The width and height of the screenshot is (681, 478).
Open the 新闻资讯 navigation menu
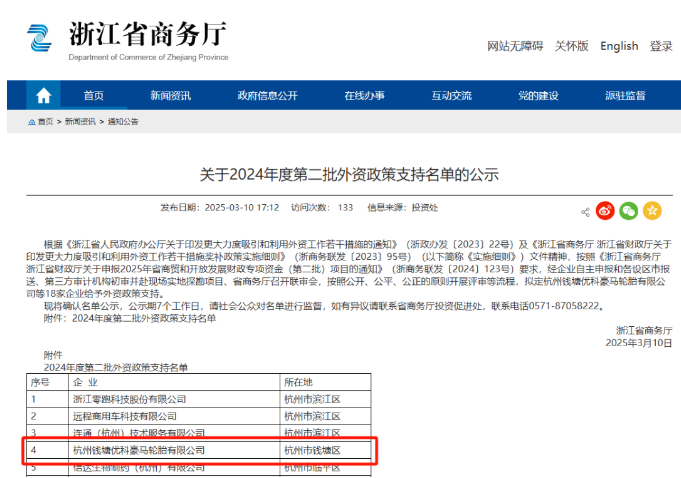(170, 96)
